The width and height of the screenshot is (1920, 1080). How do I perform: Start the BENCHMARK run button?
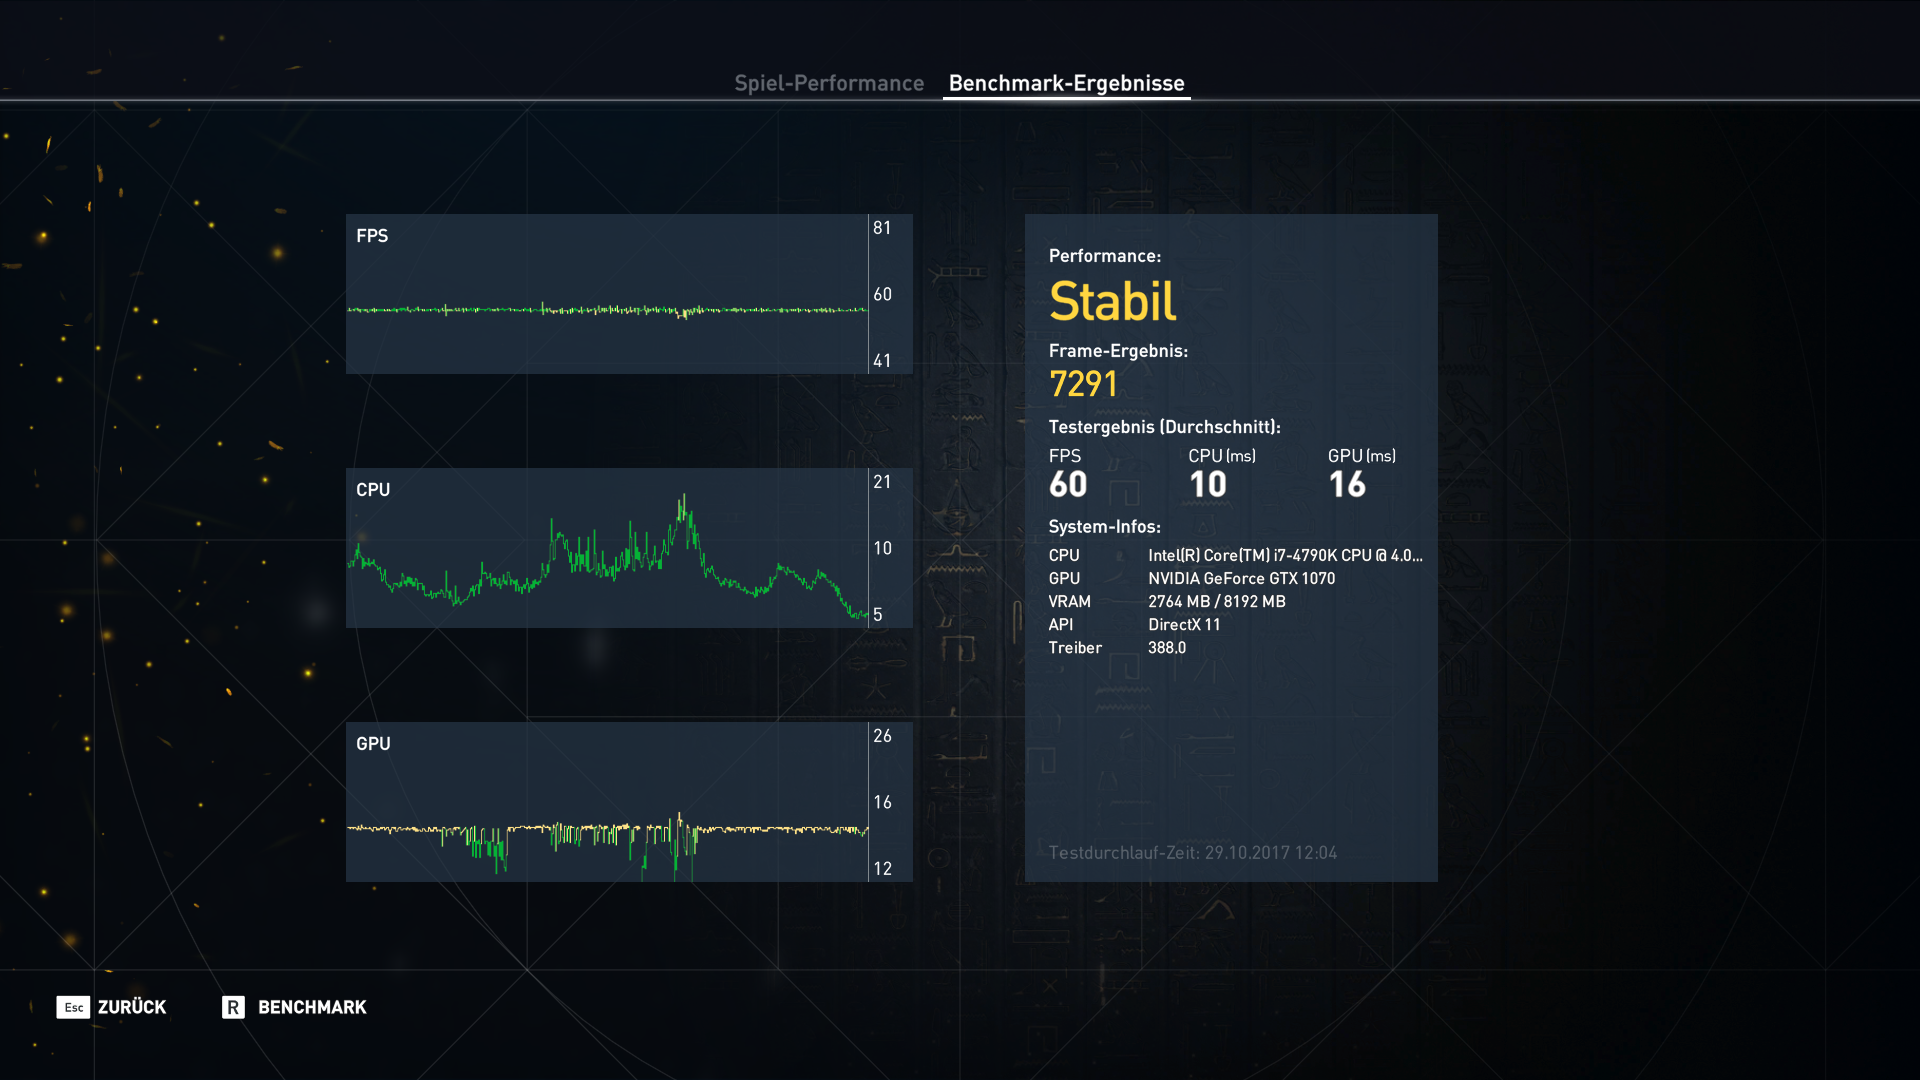click(312, 1007)
